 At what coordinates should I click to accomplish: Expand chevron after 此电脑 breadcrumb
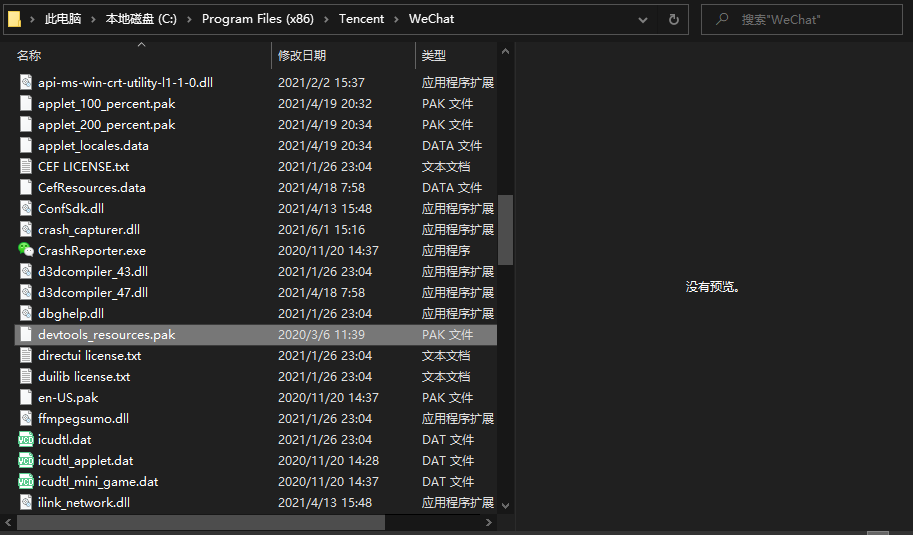(93, 19)
